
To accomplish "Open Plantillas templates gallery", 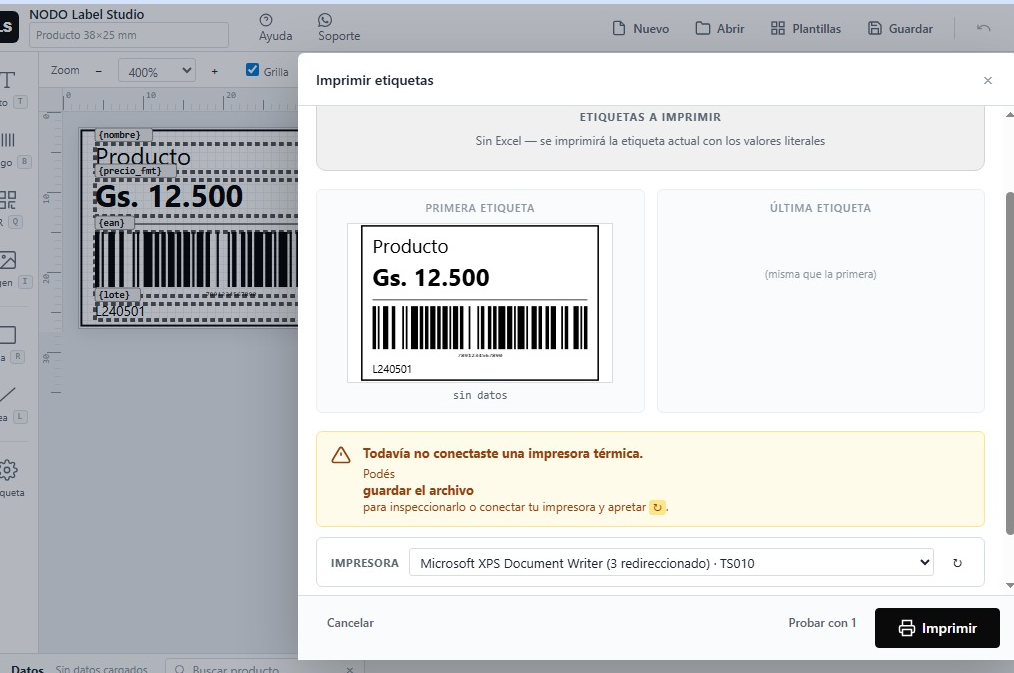I will tap(806, 28).
